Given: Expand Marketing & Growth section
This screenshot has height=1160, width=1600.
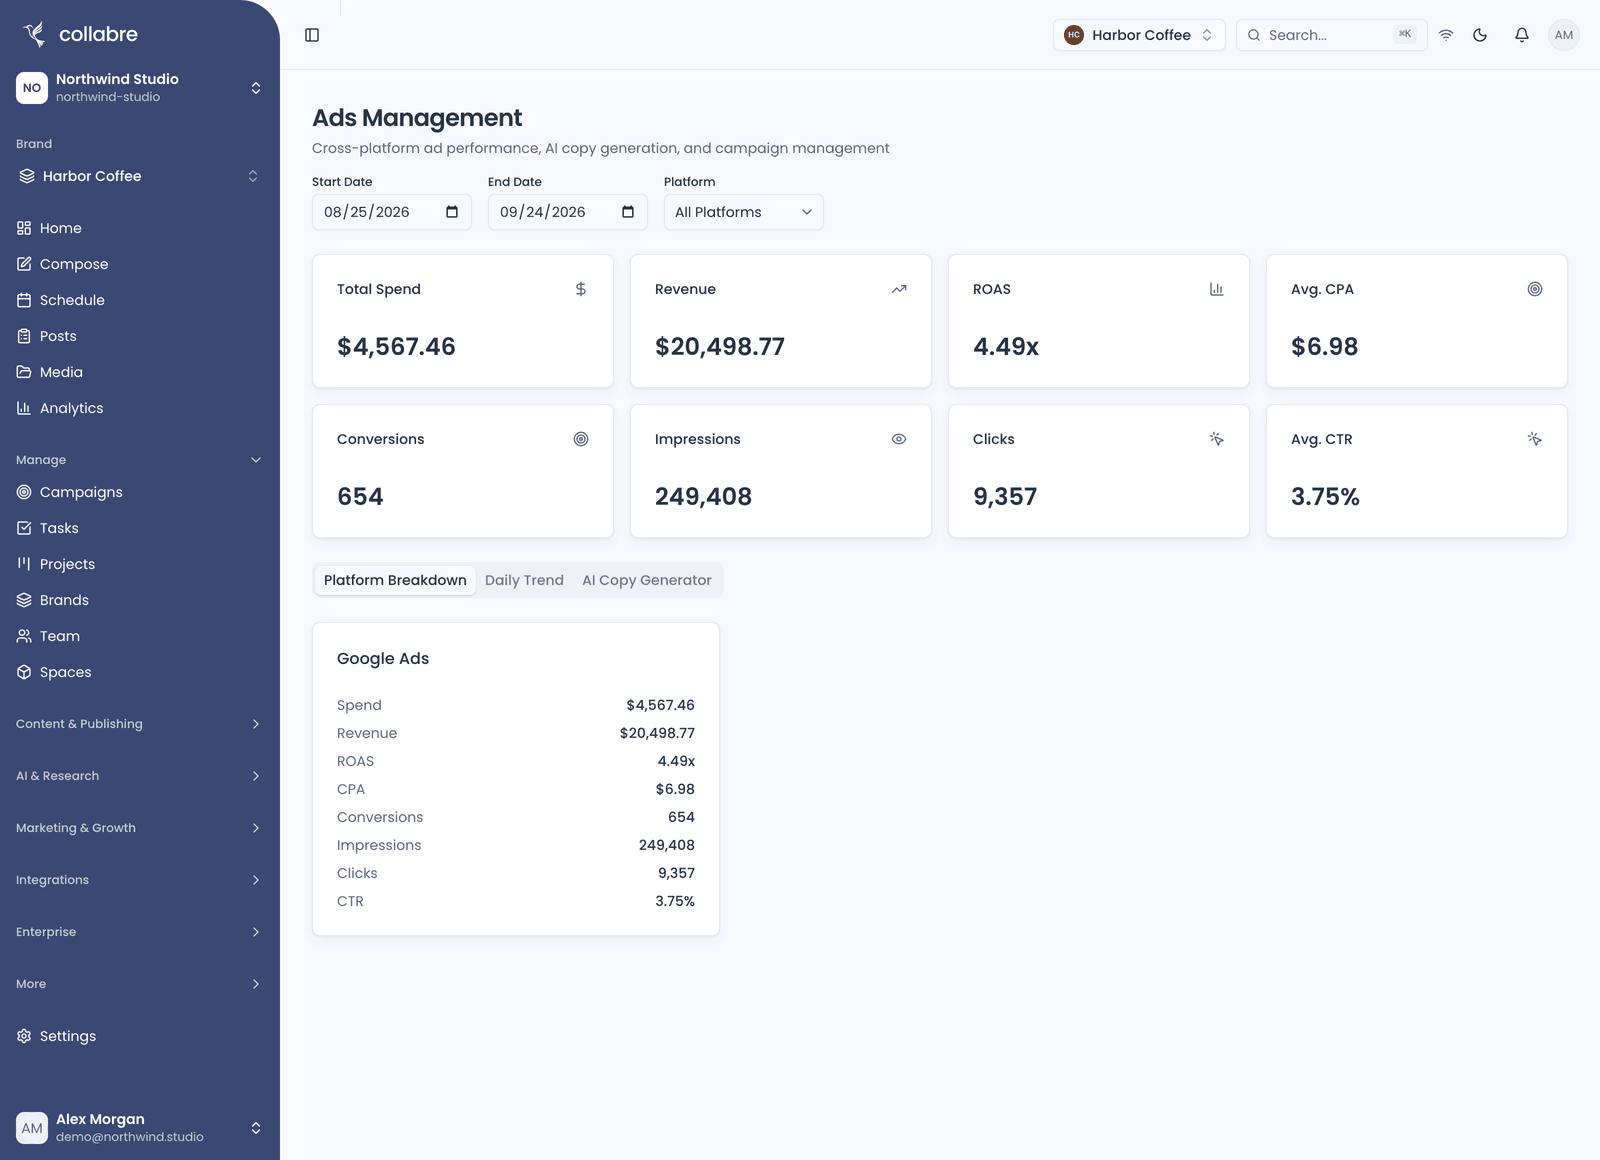Looking at the screenshot, I should point(140,828).
